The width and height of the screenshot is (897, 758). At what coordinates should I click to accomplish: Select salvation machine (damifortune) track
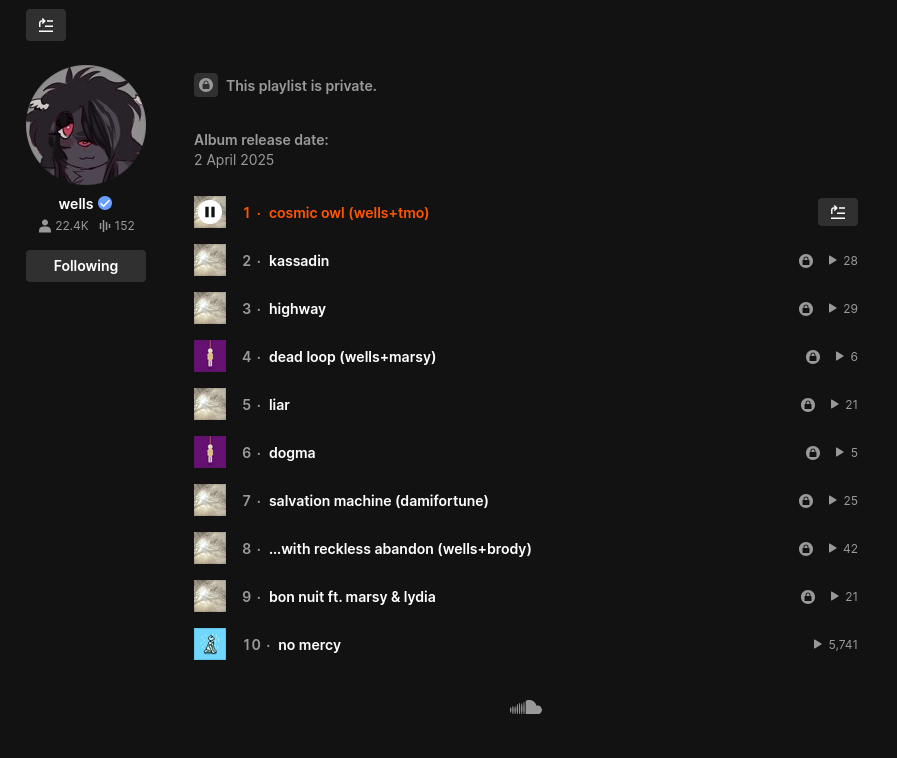coord(378,501)
